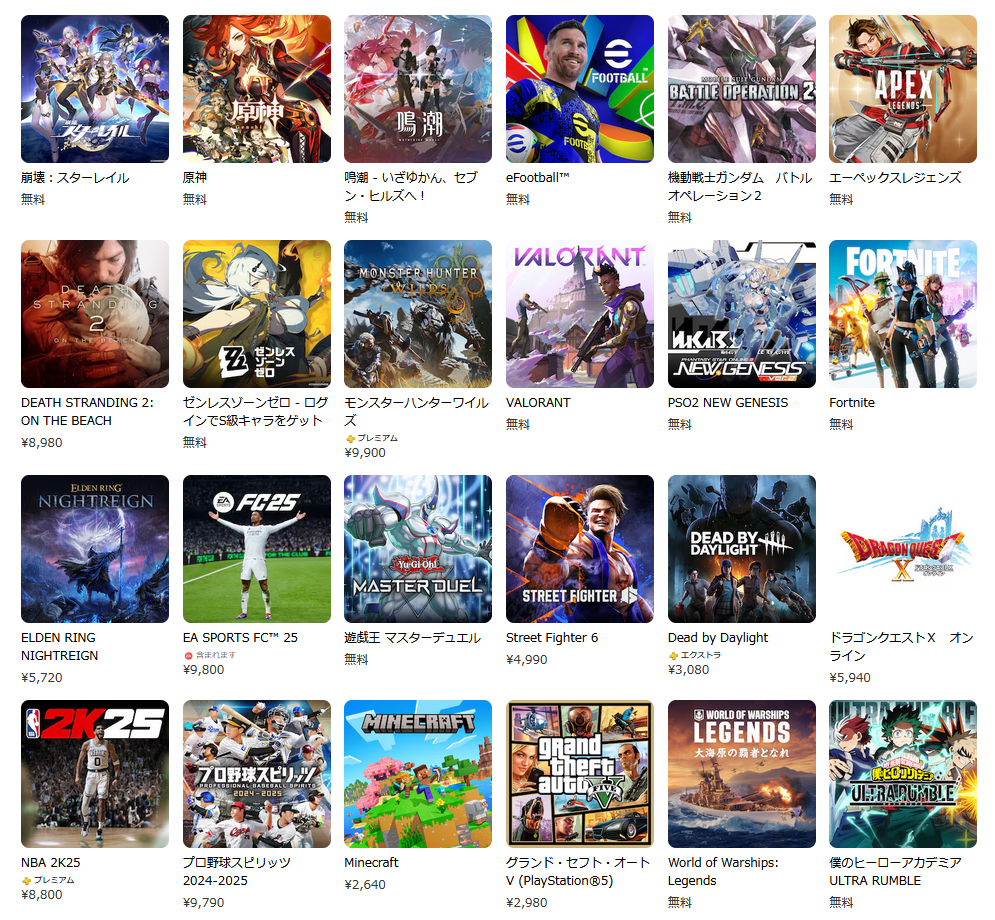
Task: Open the Apex Legends cover image
Action: (x=903, y=89)
